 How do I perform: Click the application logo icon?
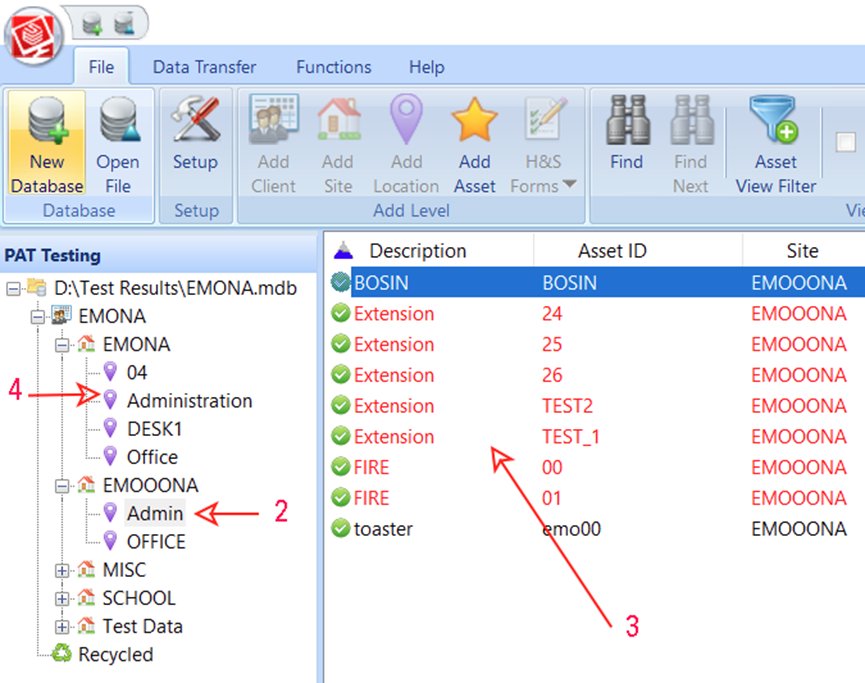click(x=34, y=32)
